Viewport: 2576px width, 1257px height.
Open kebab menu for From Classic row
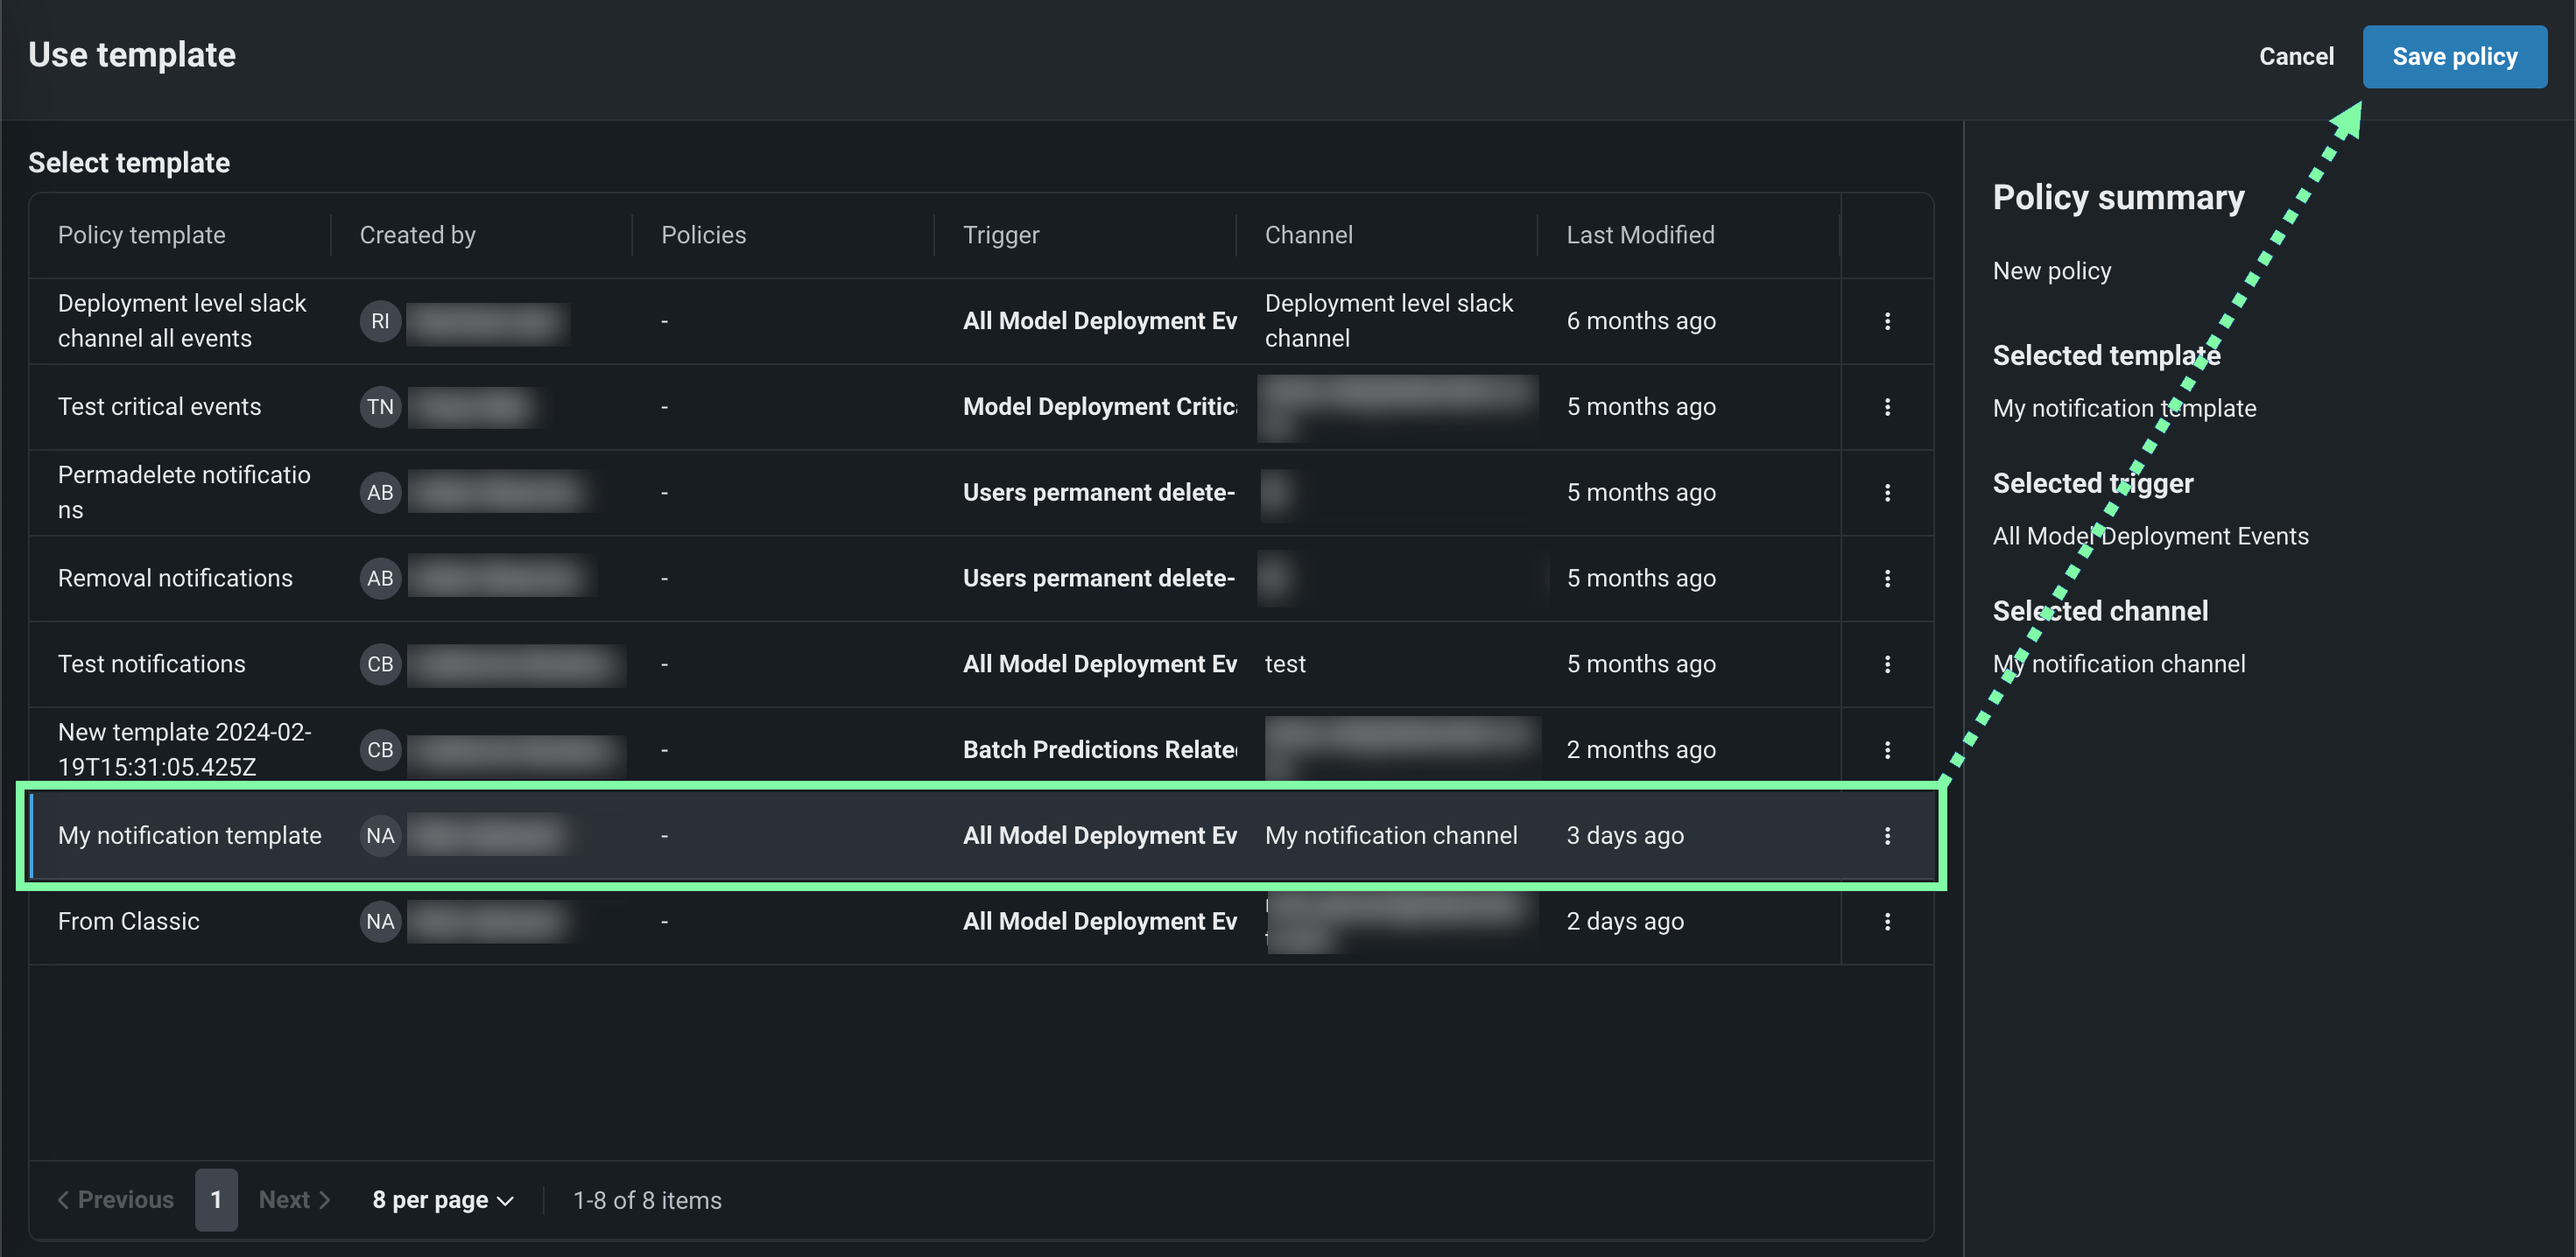point(1886,922)
